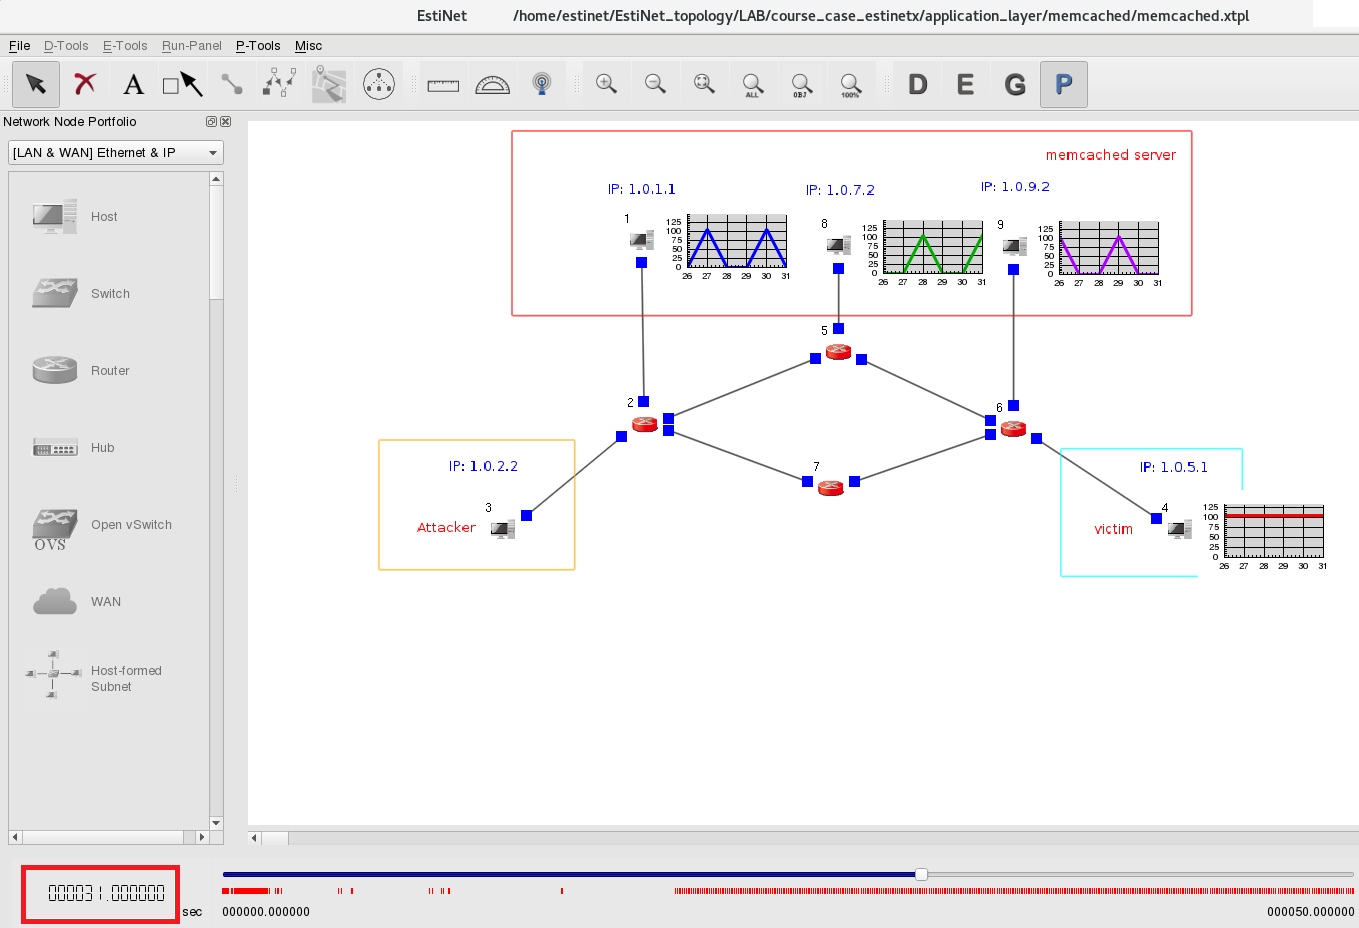The height and width of the screenshot is (928, 1359).
Task: Zoom in on the topology
Action: coord(606,84)
